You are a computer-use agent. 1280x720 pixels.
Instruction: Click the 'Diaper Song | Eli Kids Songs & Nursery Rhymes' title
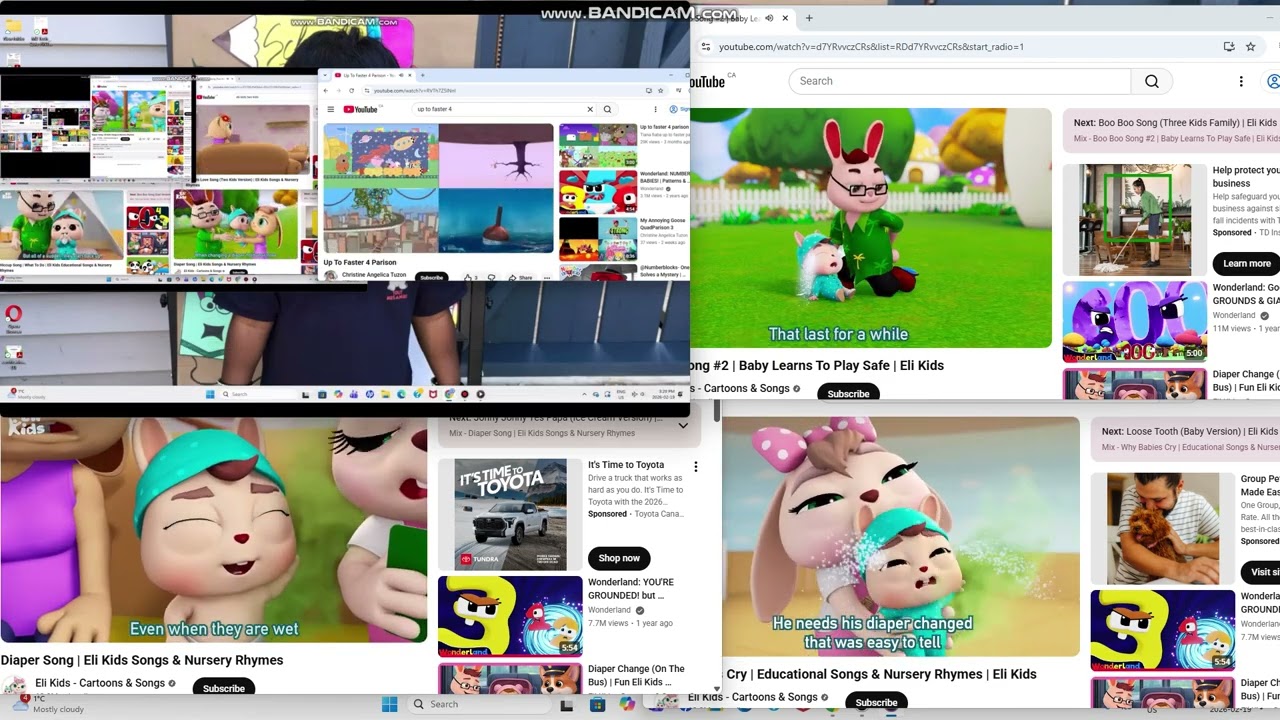pos(142,660)
